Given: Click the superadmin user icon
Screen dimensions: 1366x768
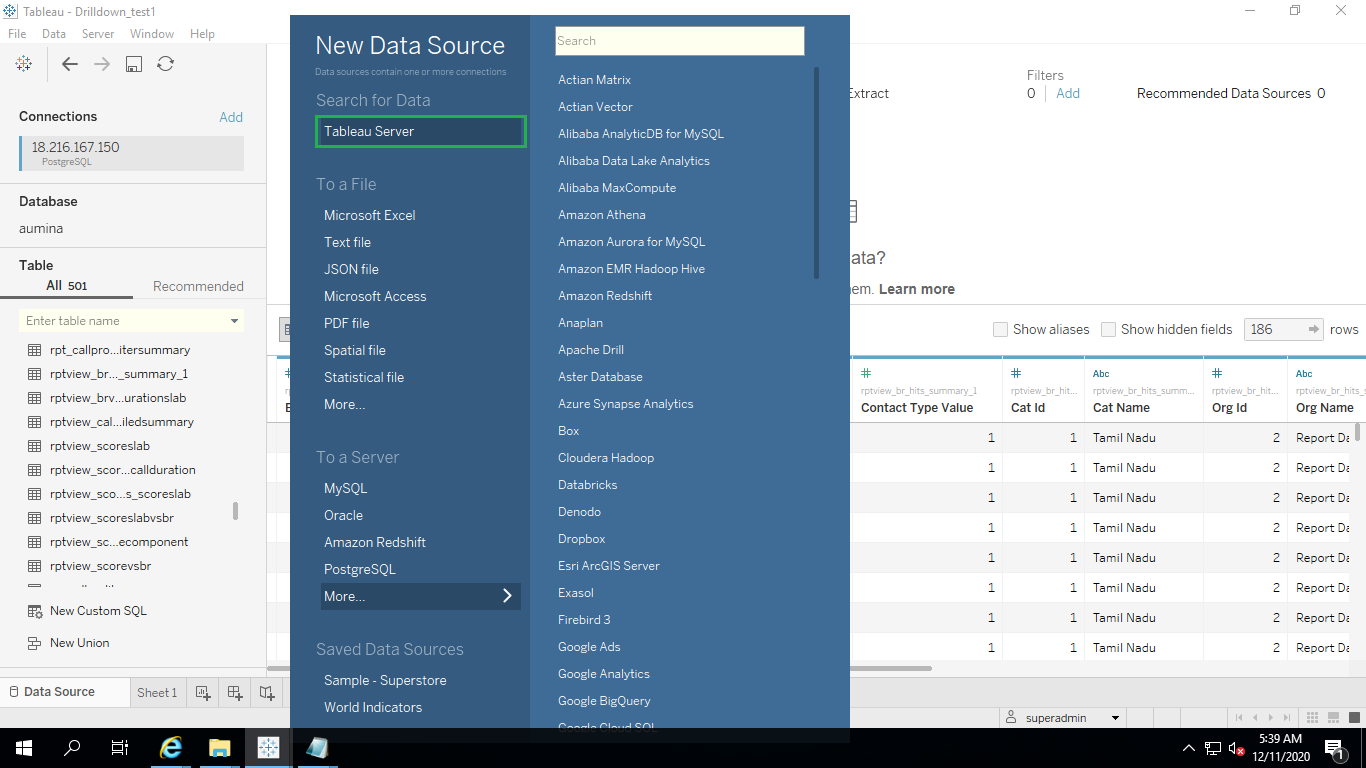Looking at the screenshot, I should pos(1012,718).
